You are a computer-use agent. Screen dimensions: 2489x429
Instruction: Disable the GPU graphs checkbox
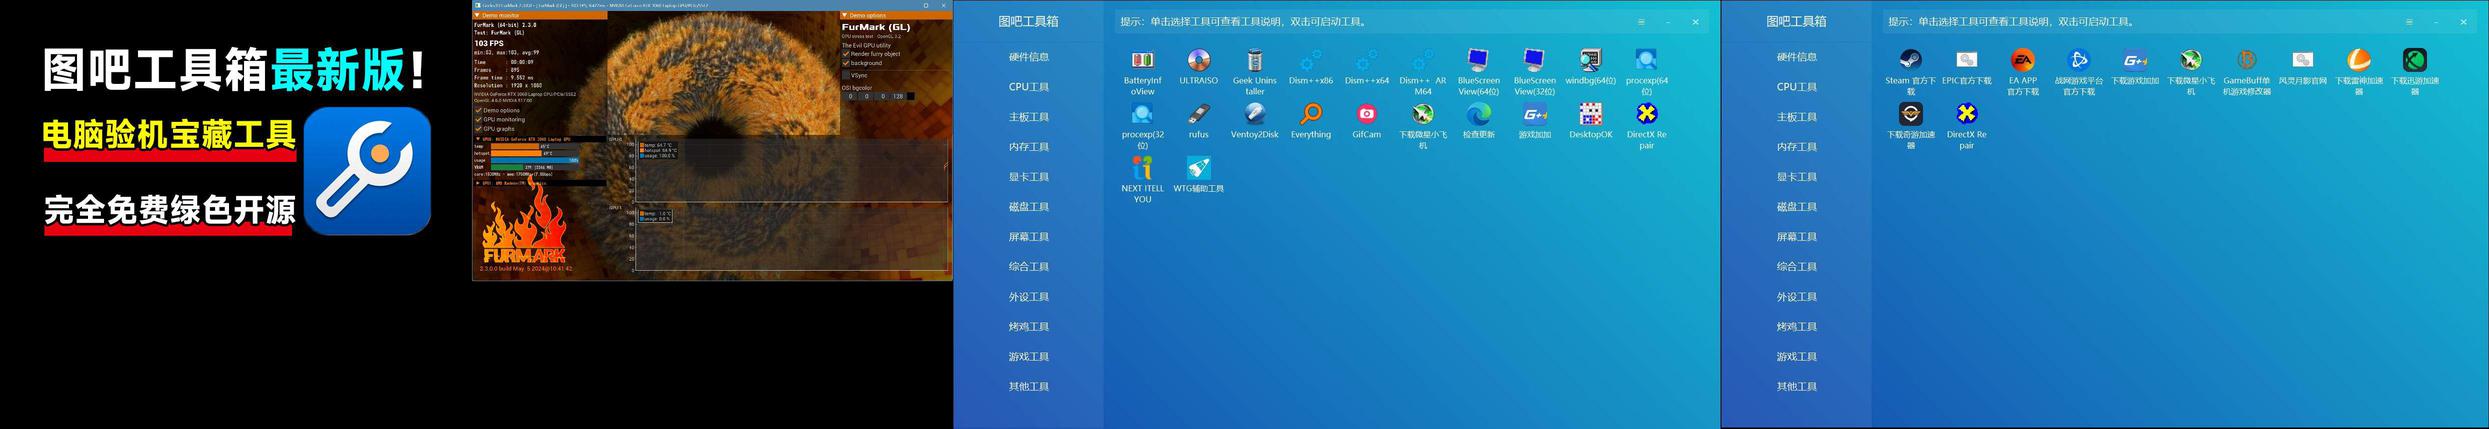[479, 129]
